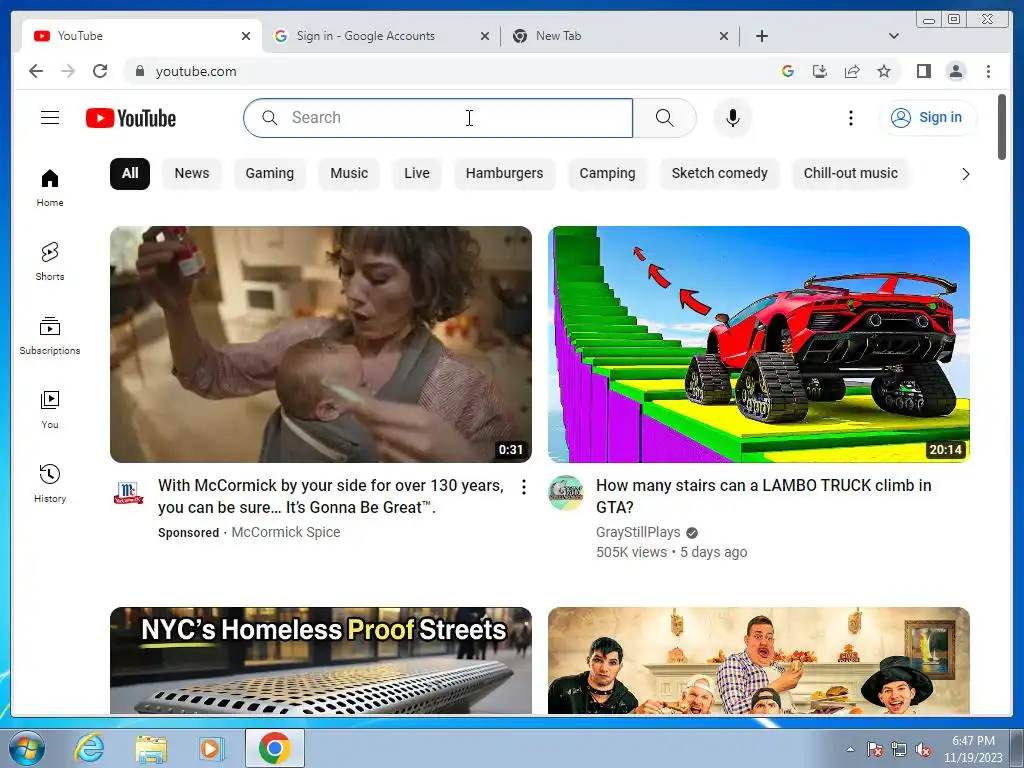Open the taskbar clock showing 6:47 PM
Screen dimensions: 1024x768
point(973,749)
